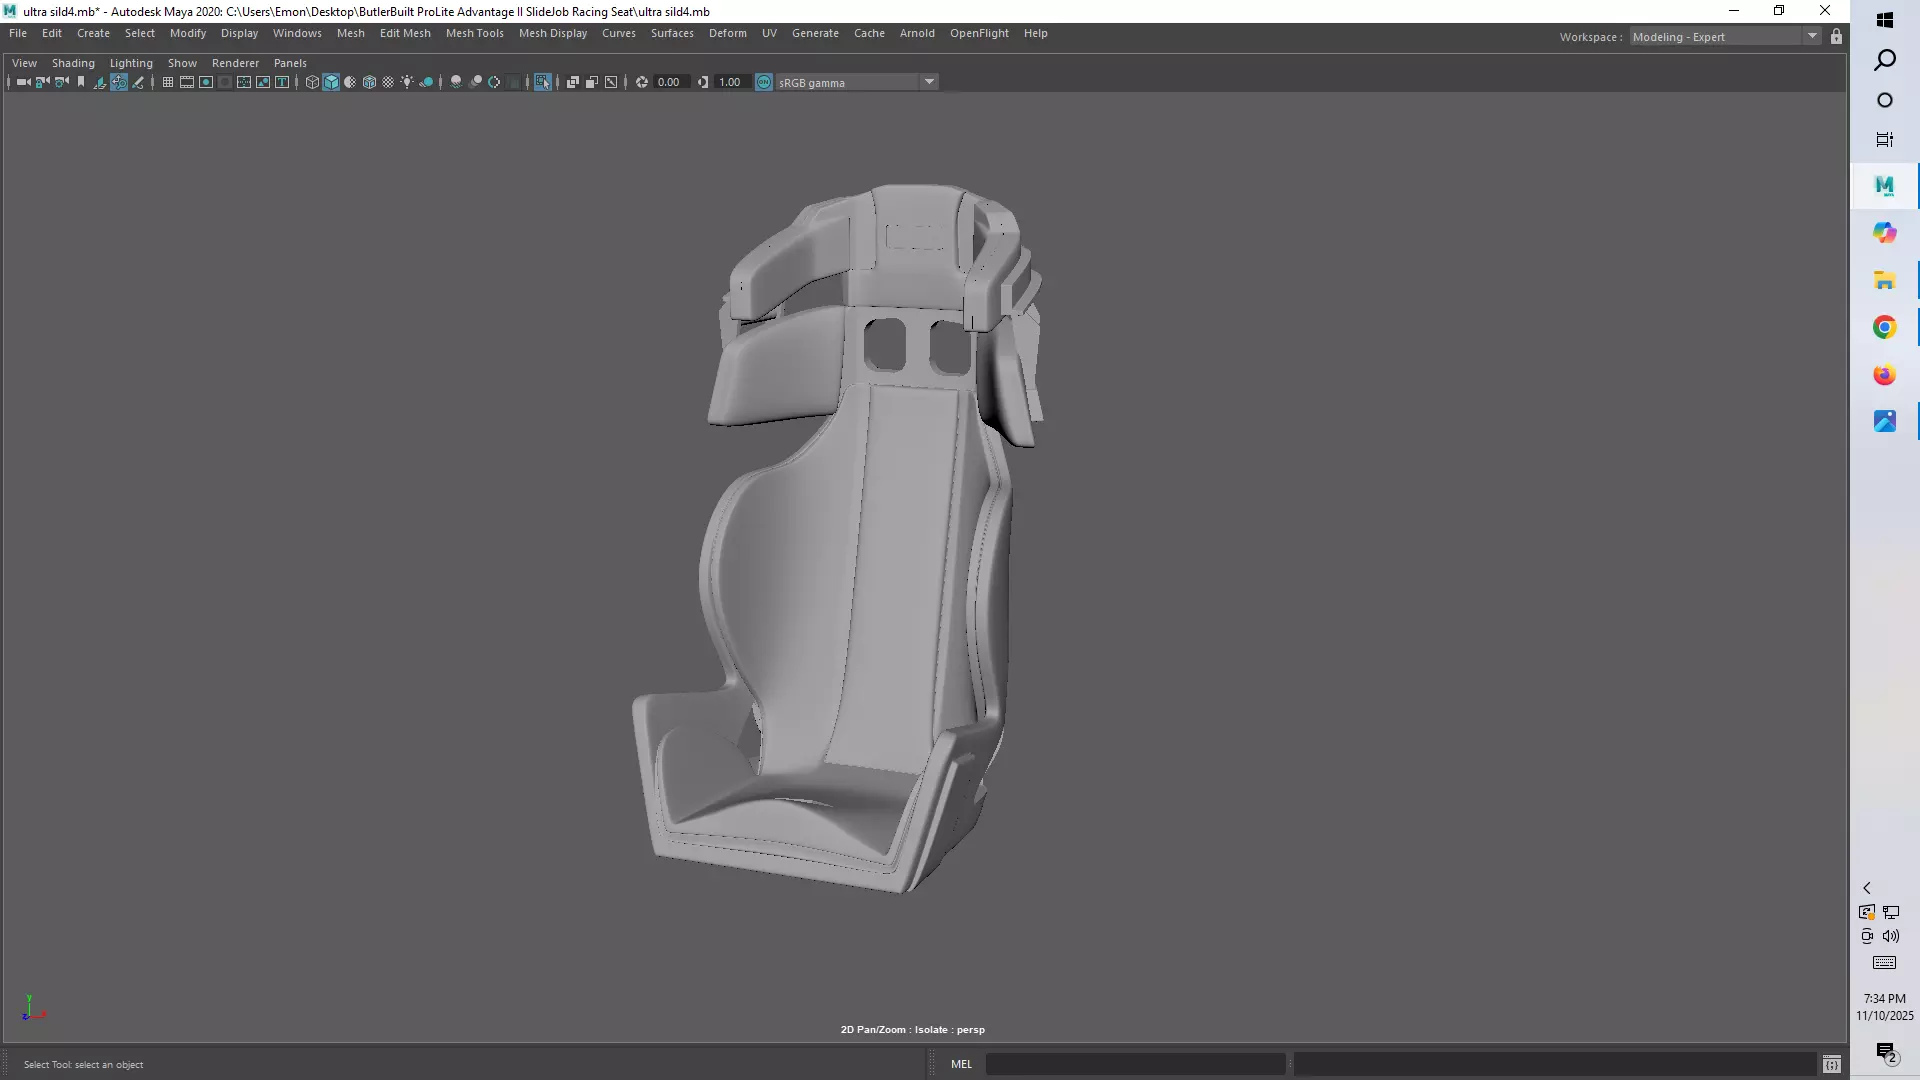
Task: Toggle the viewport Grid display
Action: point(168,82)
